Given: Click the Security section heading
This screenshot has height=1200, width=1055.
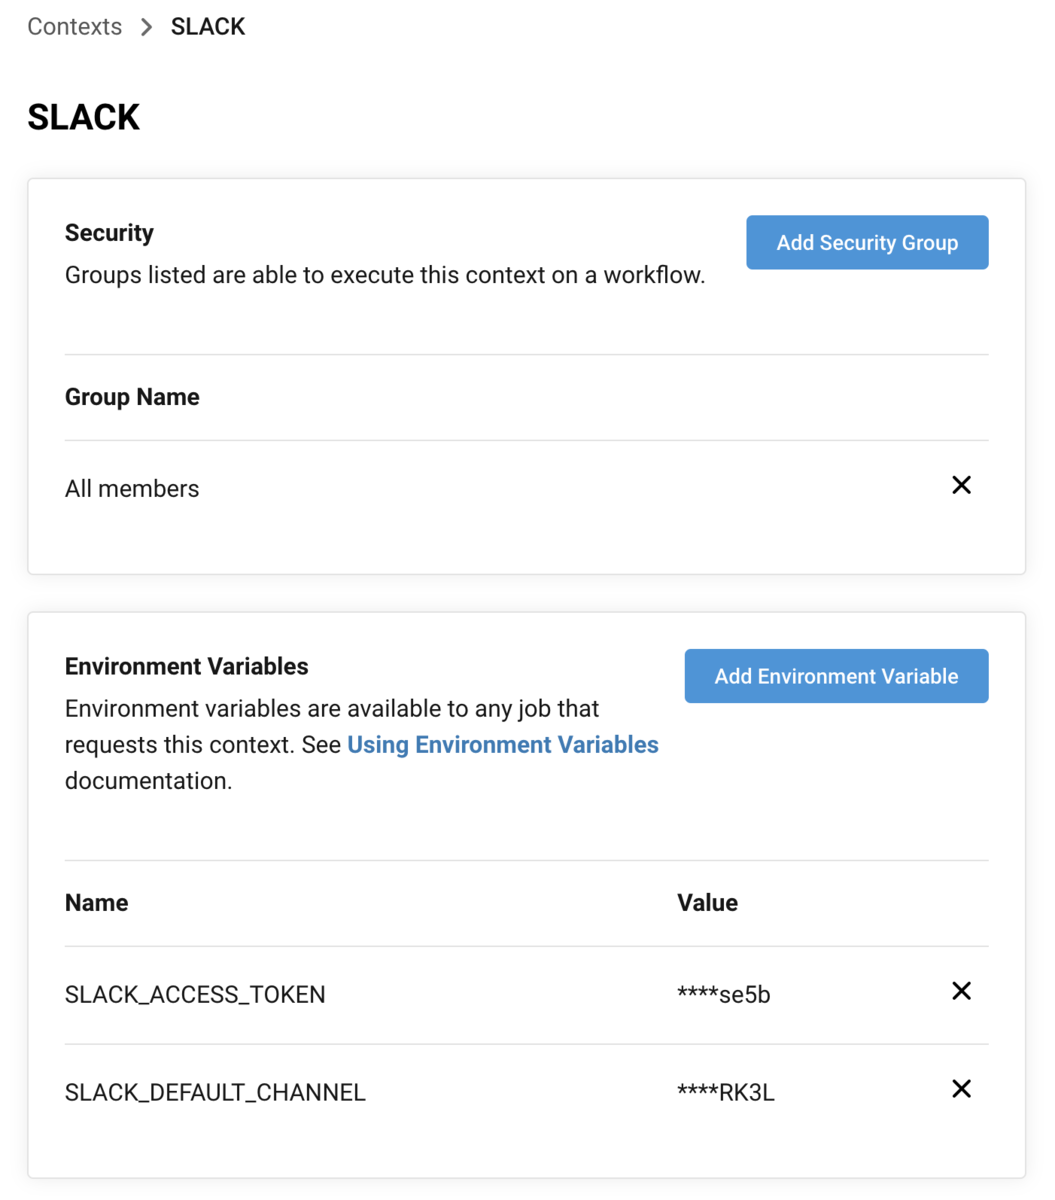Looking at the screenshot, I should [x=109, y=233].
